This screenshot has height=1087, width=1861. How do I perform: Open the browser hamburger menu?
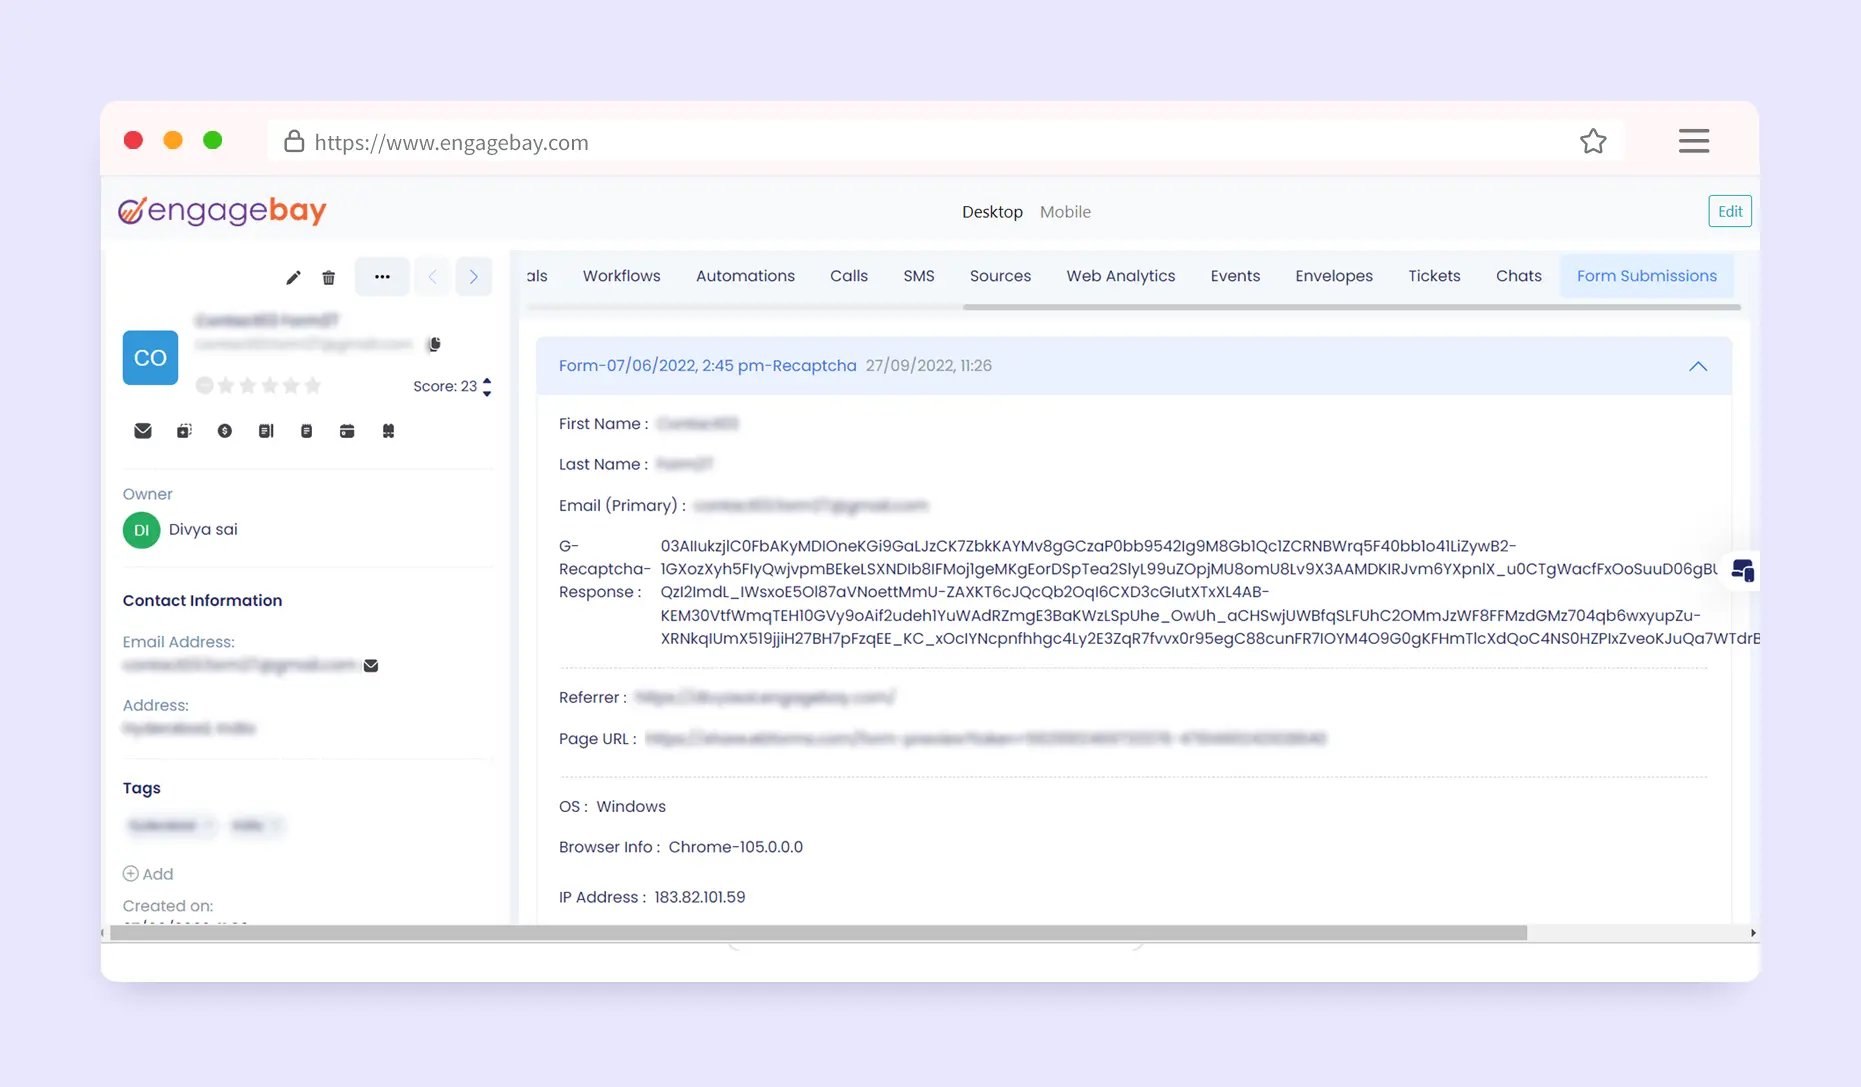(1693, 141)
